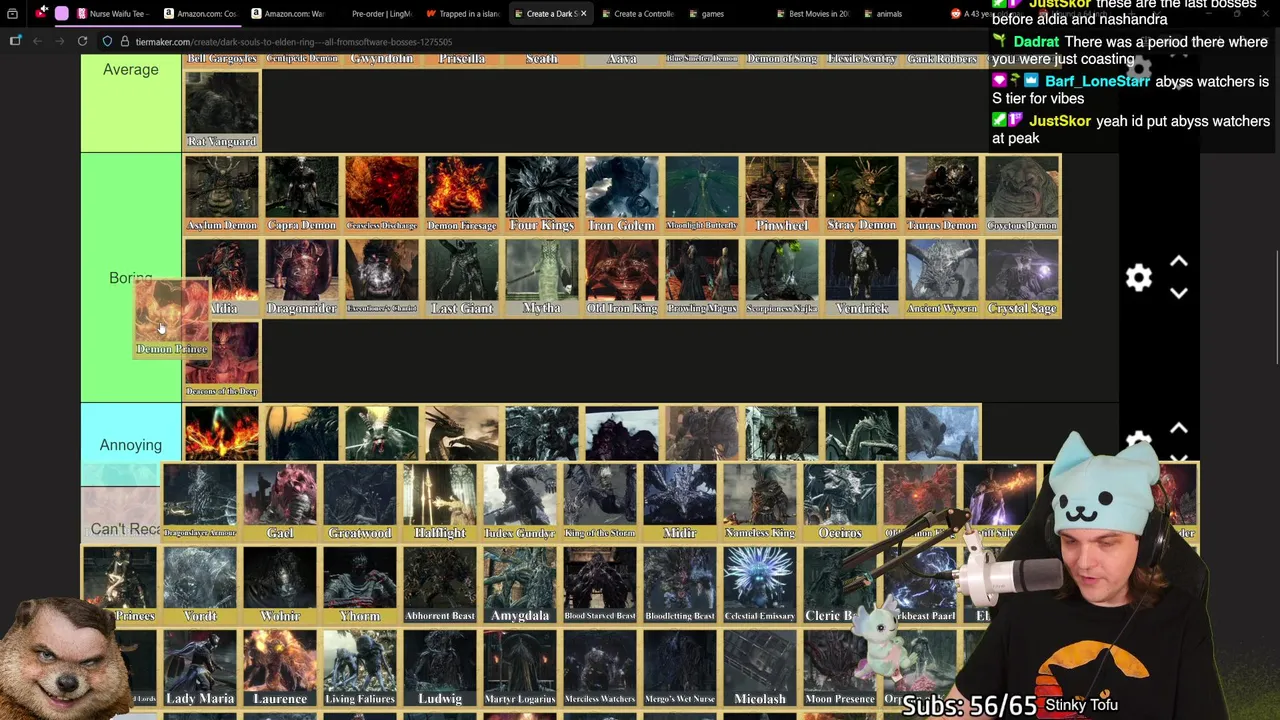Select the Asylum Demon boss card

(x=221, y=194)
